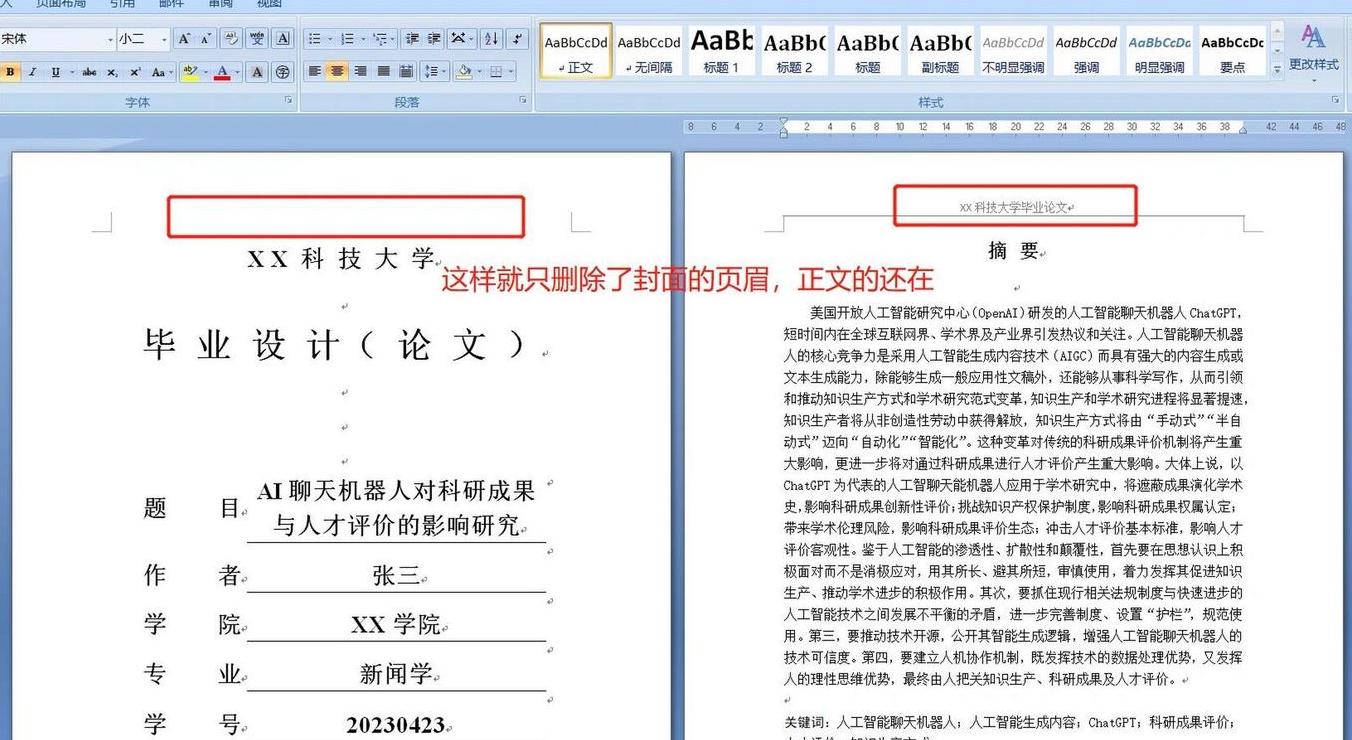Align text to the left

tap(315, 72)
